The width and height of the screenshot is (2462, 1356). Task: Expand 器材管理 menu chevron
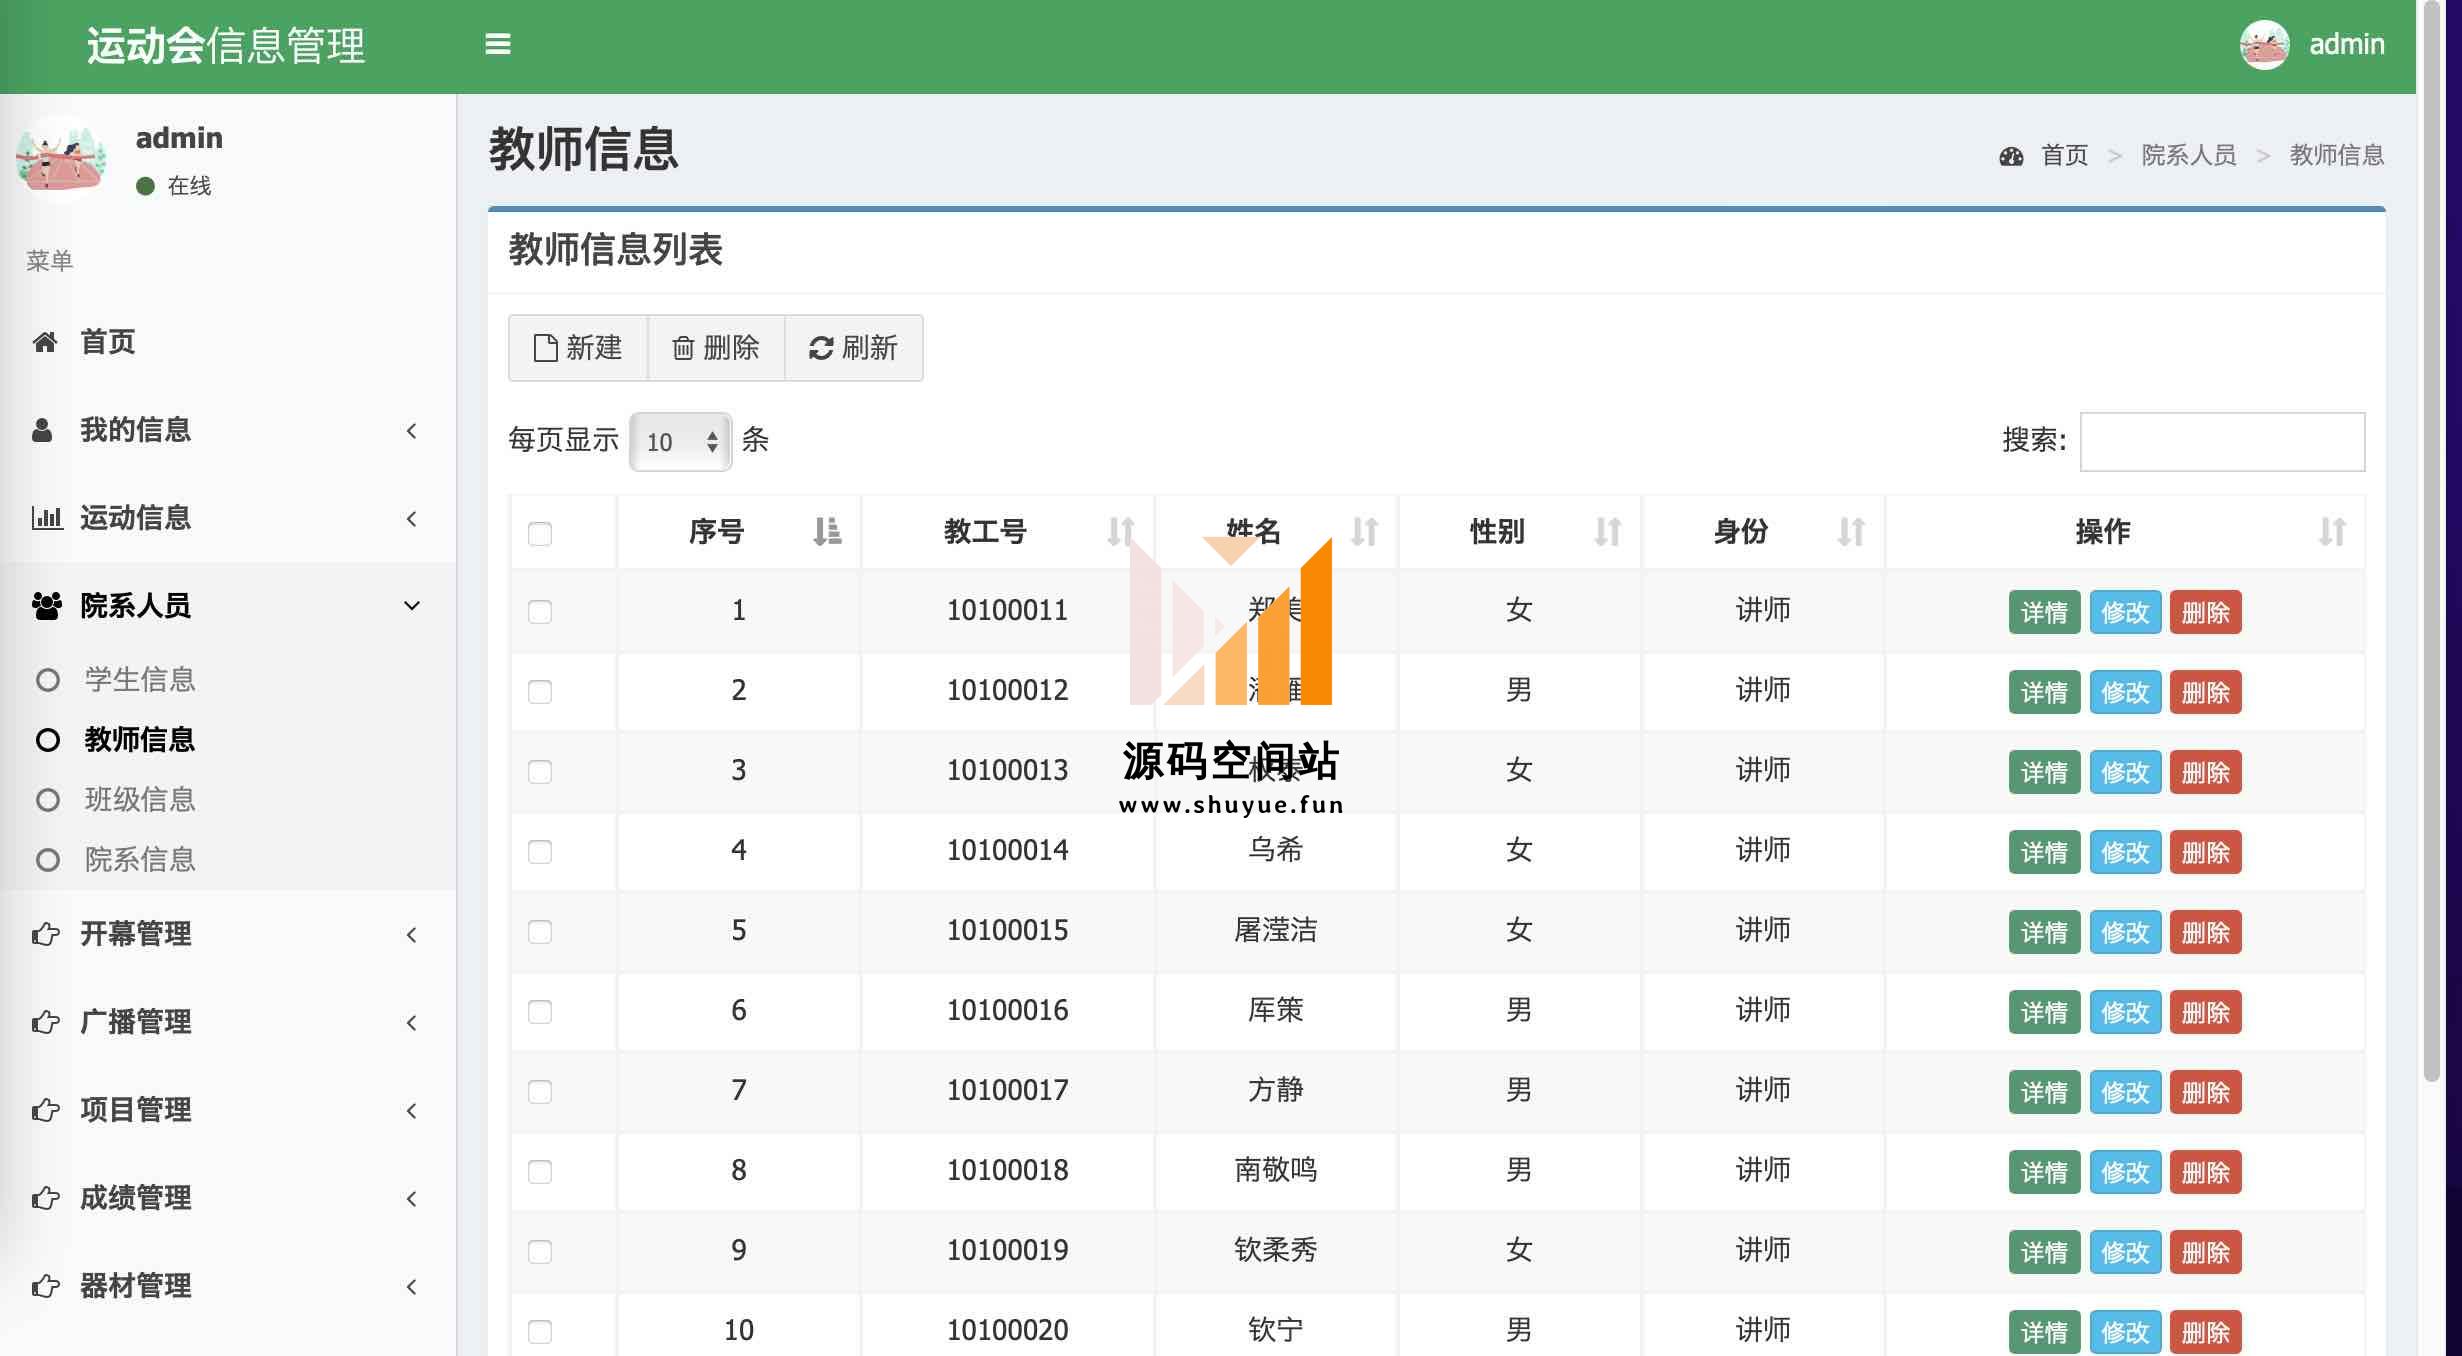tap(411, 1286)
